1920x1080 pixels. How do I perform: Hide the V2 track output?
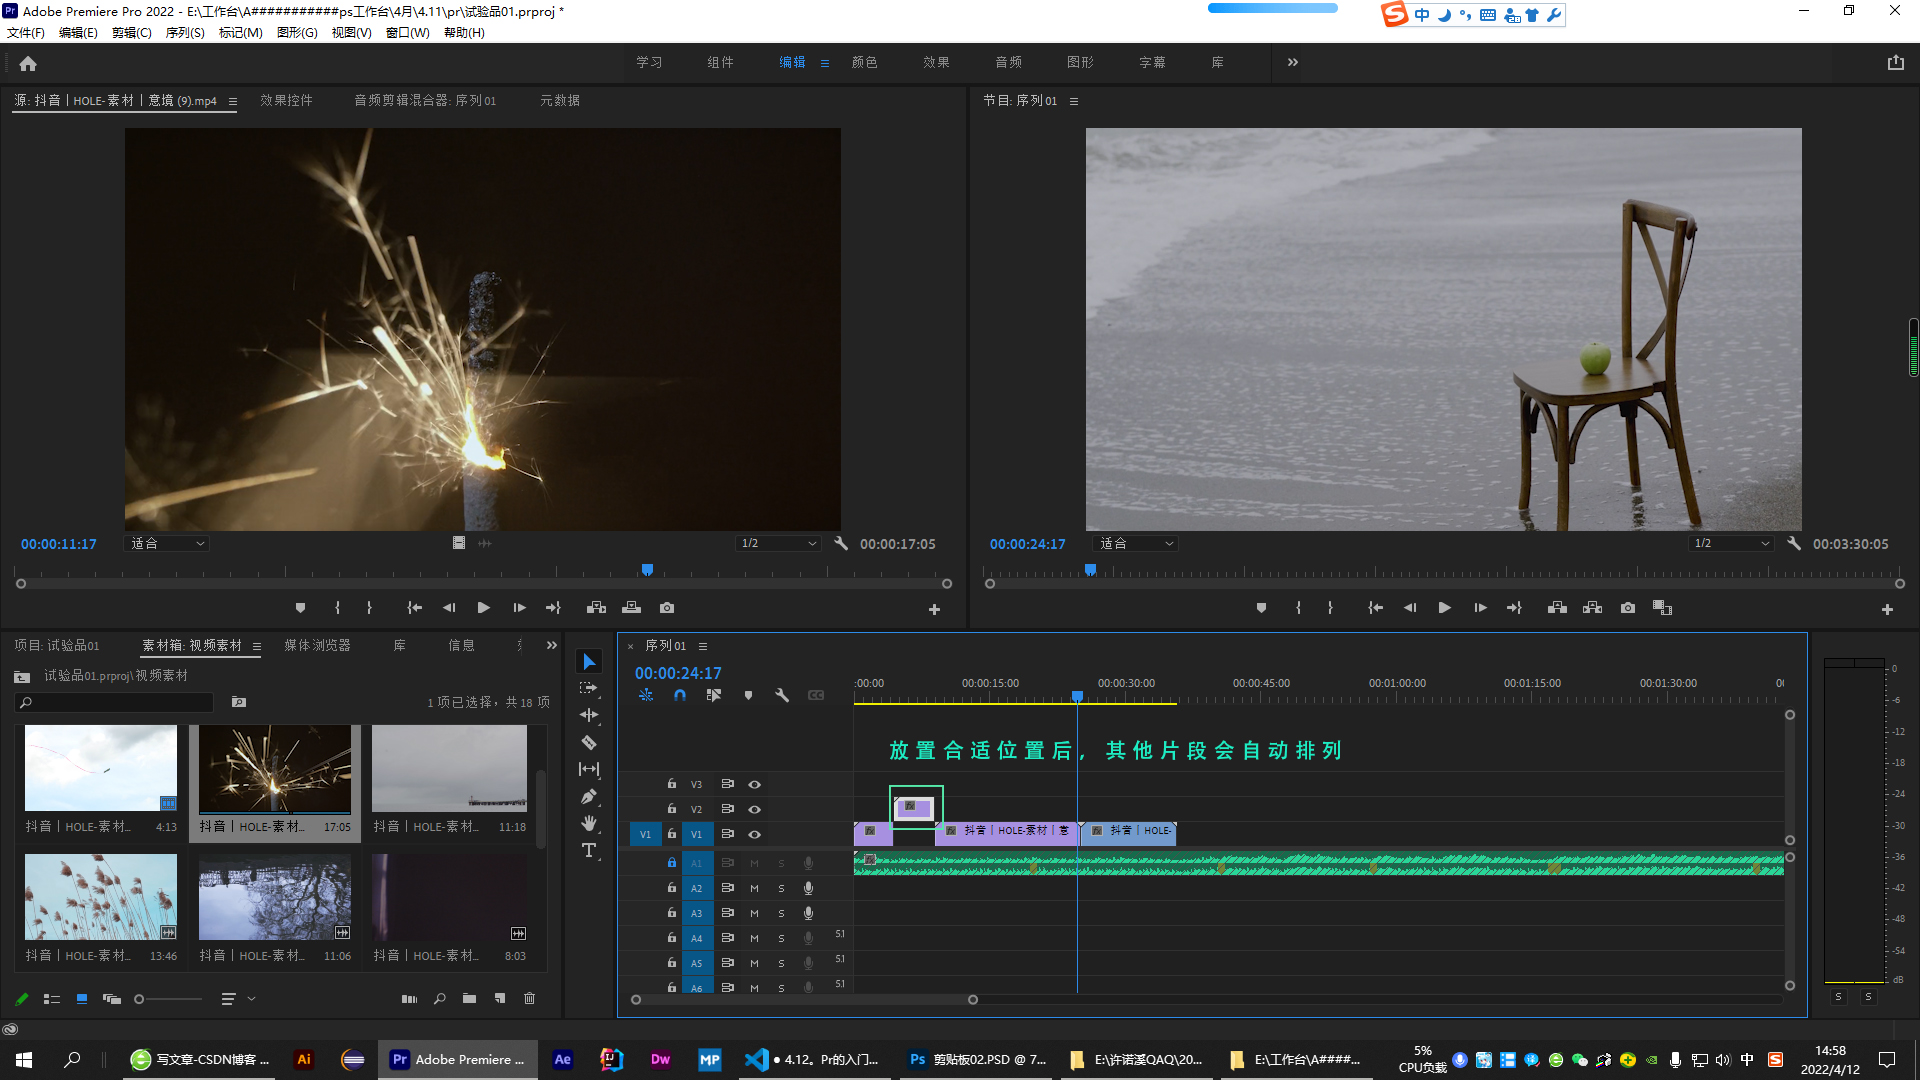755,809
